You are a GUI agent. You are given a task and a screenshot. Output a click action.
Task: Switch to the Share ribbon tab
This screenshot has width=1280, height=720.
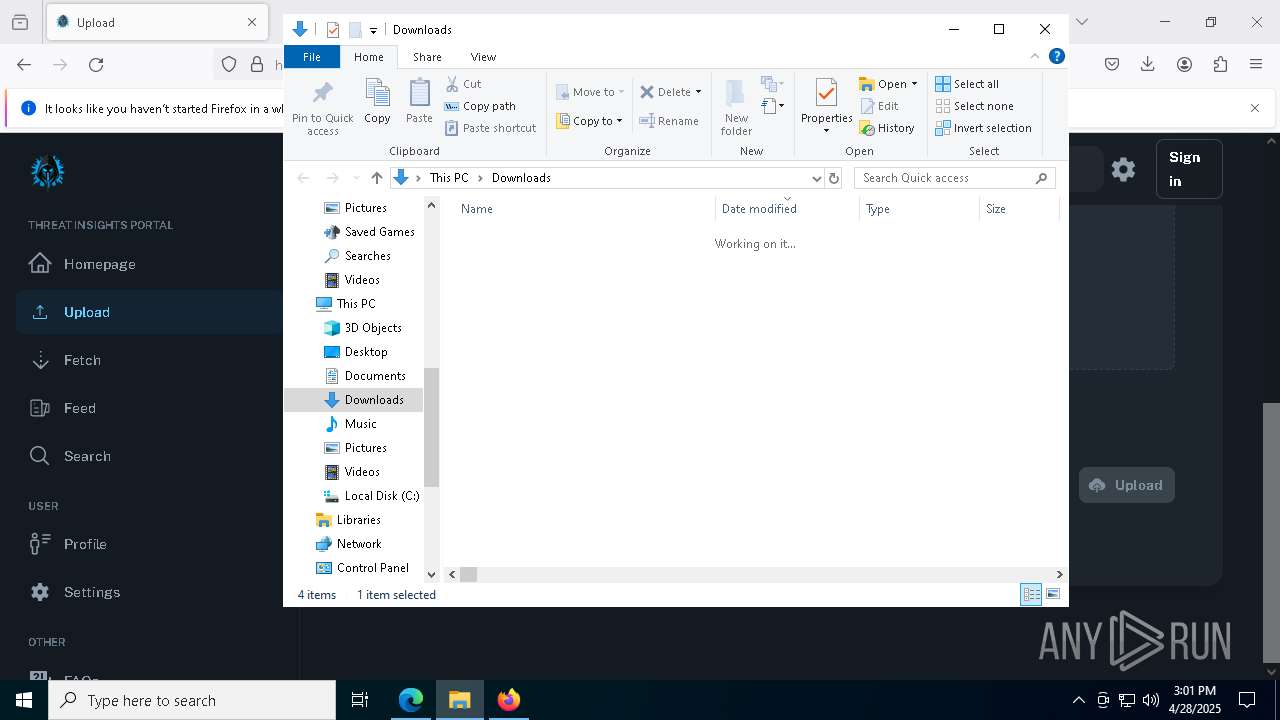coord(427,57)
